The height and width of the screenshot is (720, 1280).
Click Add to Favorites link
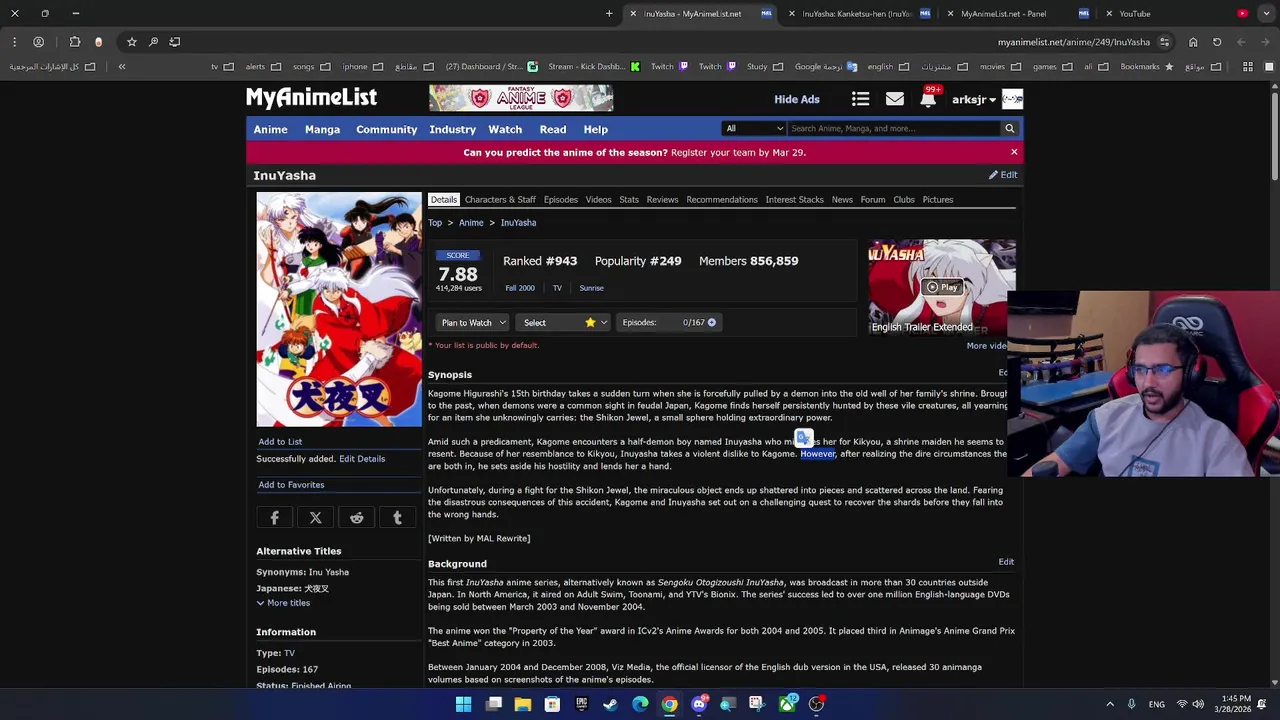pyautogui.click(x=291, y=485)
